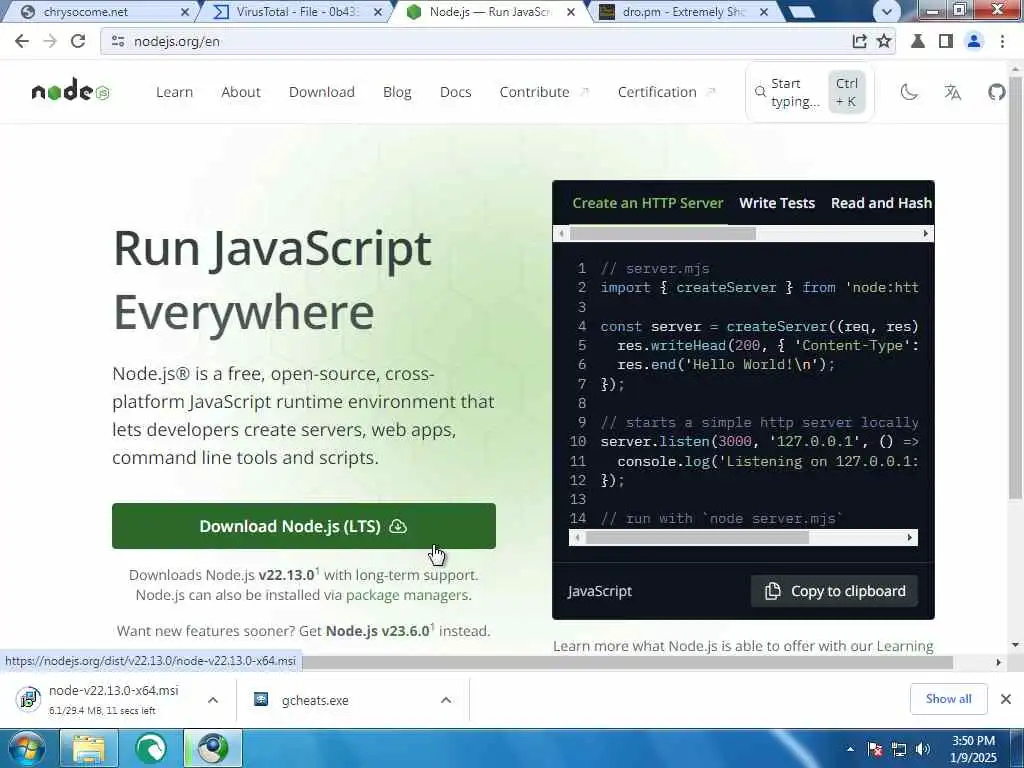Image resolution: width=1024 pixels, height=768 pixels.
Task: Bookmark this page with the star
Action: (x=884, y=41)
